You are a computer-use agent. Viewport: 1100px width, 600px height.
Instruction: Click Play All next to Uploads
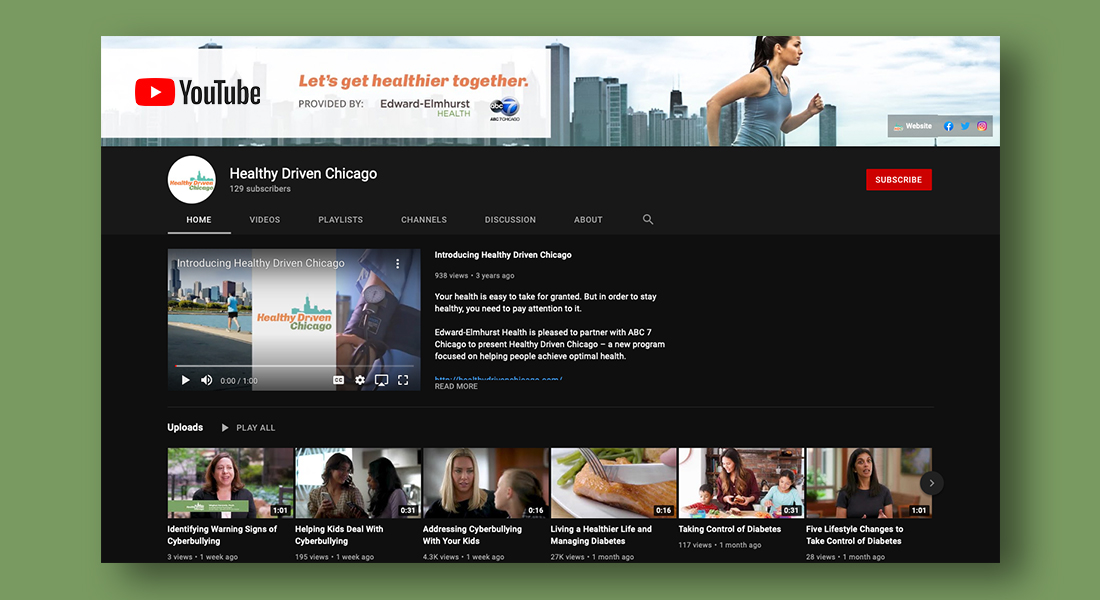coord(248,428)
